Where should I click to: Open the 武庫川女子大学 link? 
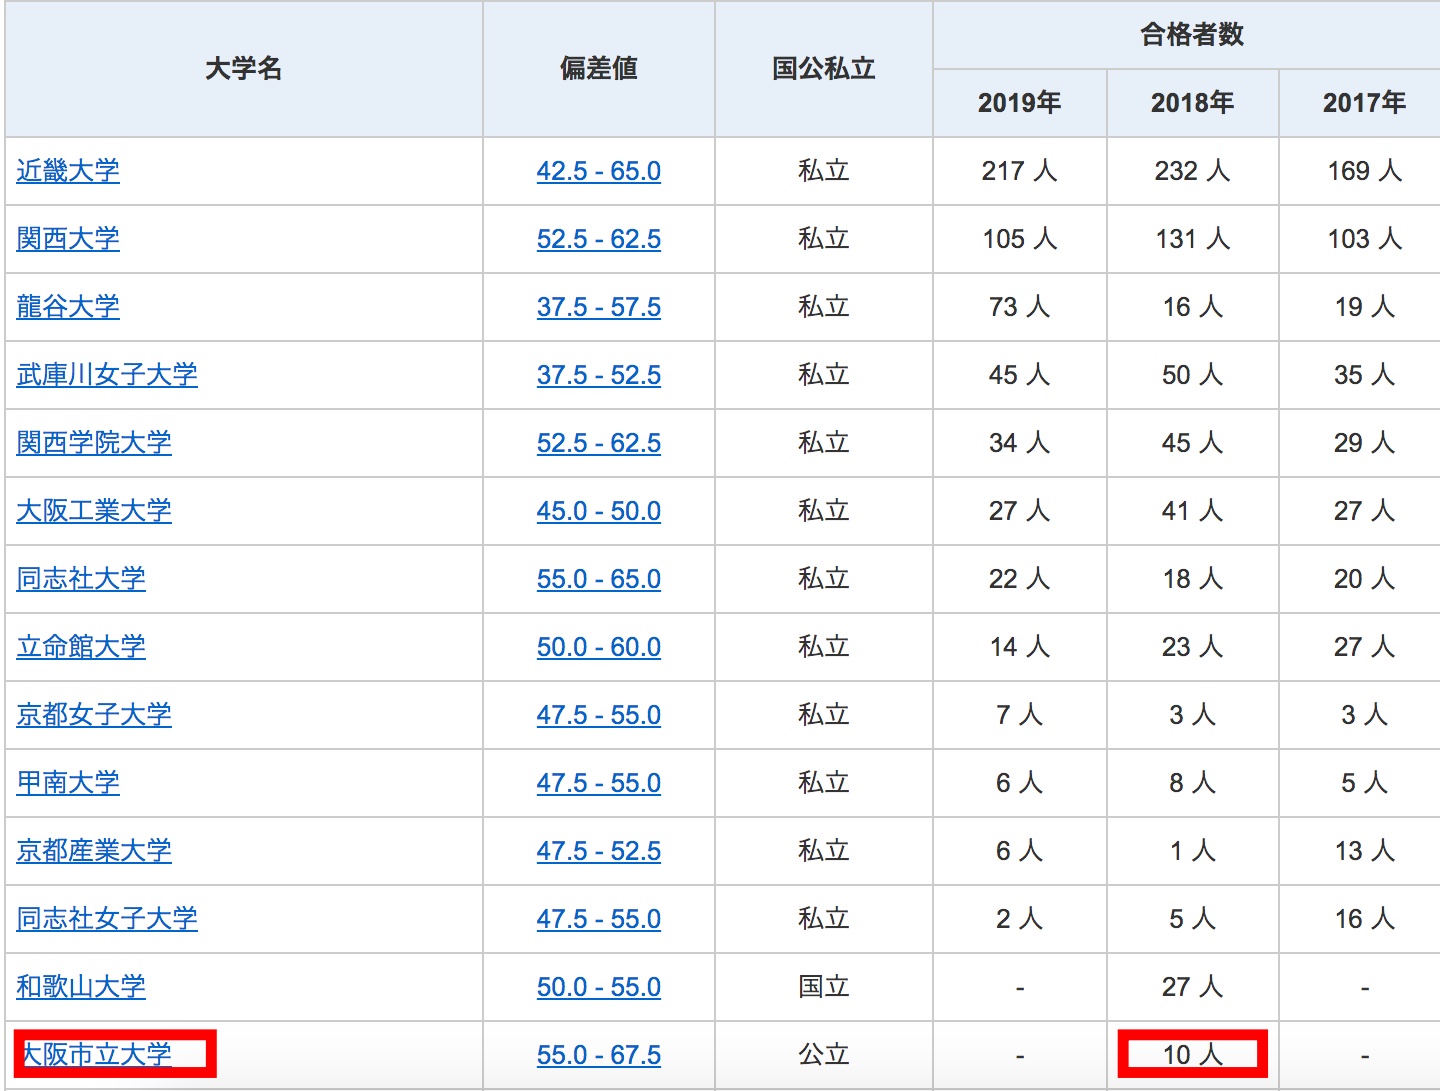pos(107,375)
